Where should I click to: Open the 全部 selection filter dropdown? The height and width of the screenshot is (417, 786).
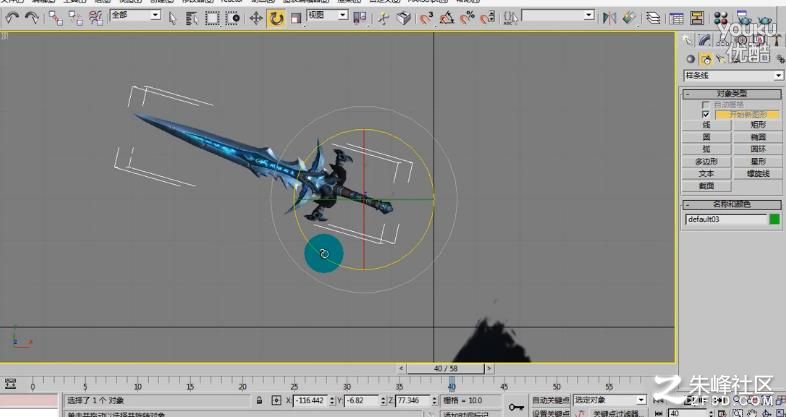point(135,16)
